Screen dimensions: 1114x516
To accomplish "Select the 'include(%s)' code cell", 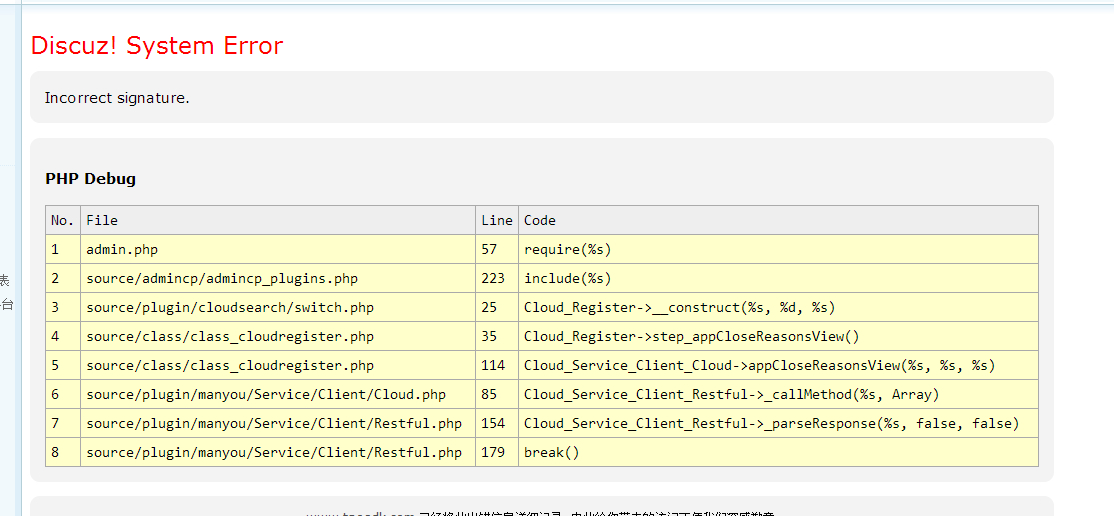I will 778,279.
